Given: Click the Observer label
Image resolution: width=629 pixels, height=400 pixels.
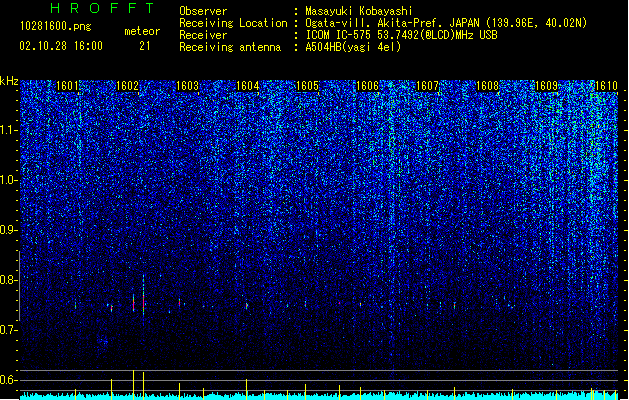Looking at the screenshot, I should [203, 11].
